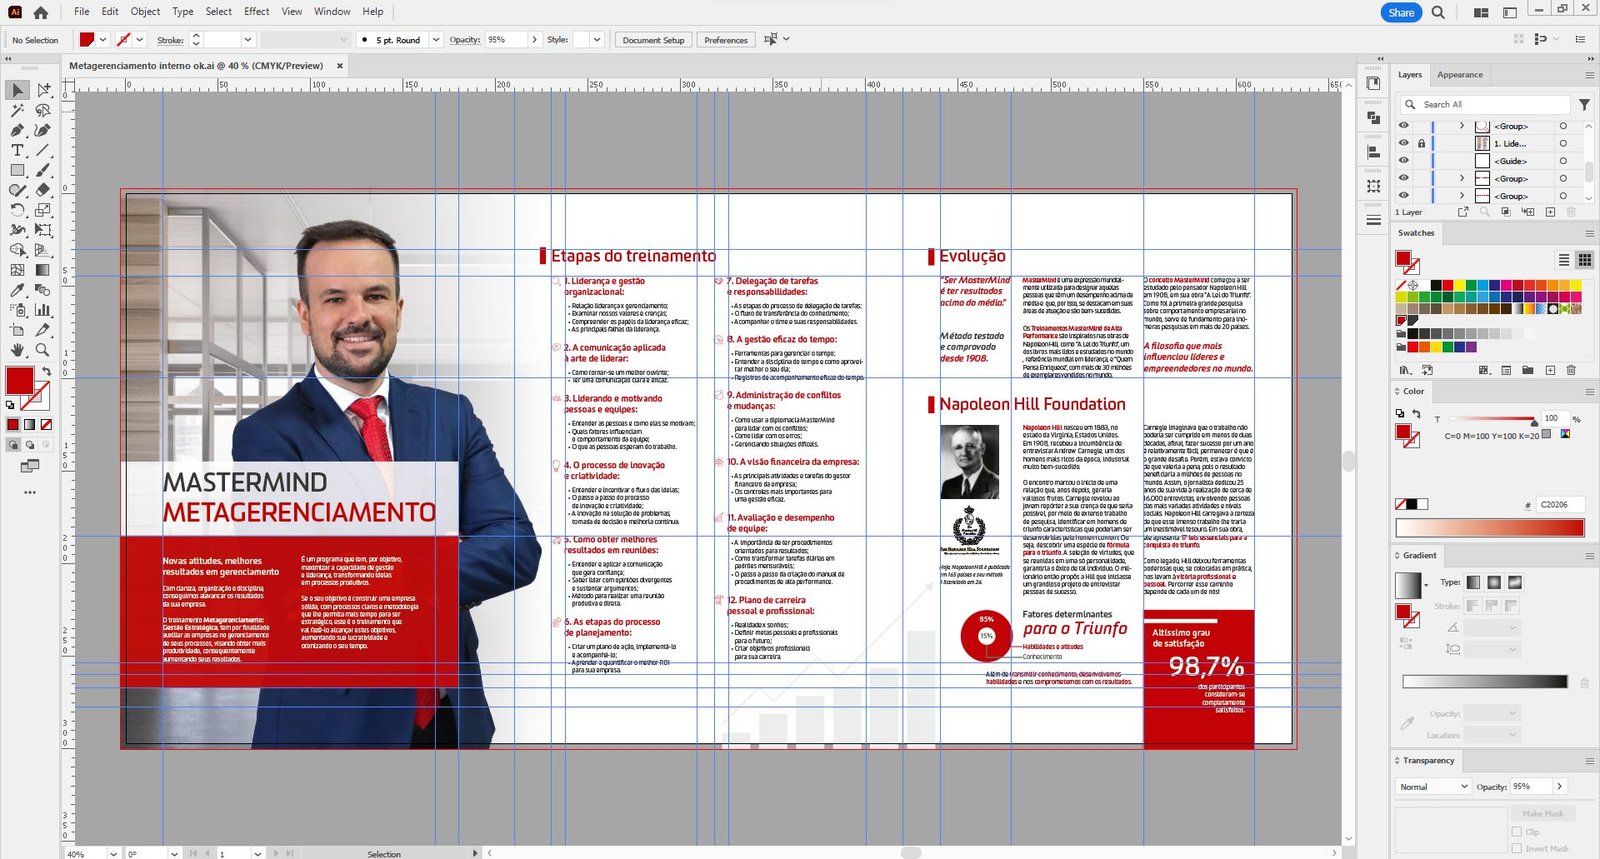This screenshot has width=1600, height=859.
Task: Select the Free Transform tool
Action: coord(43,230)
